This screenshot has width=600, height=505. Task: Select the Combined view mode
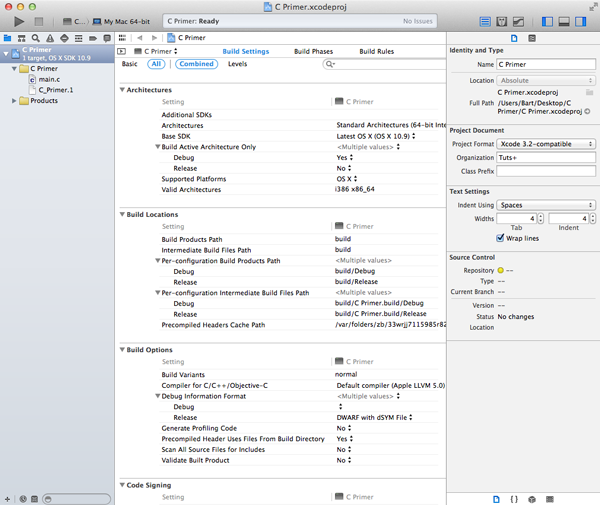tap(196, 64)
